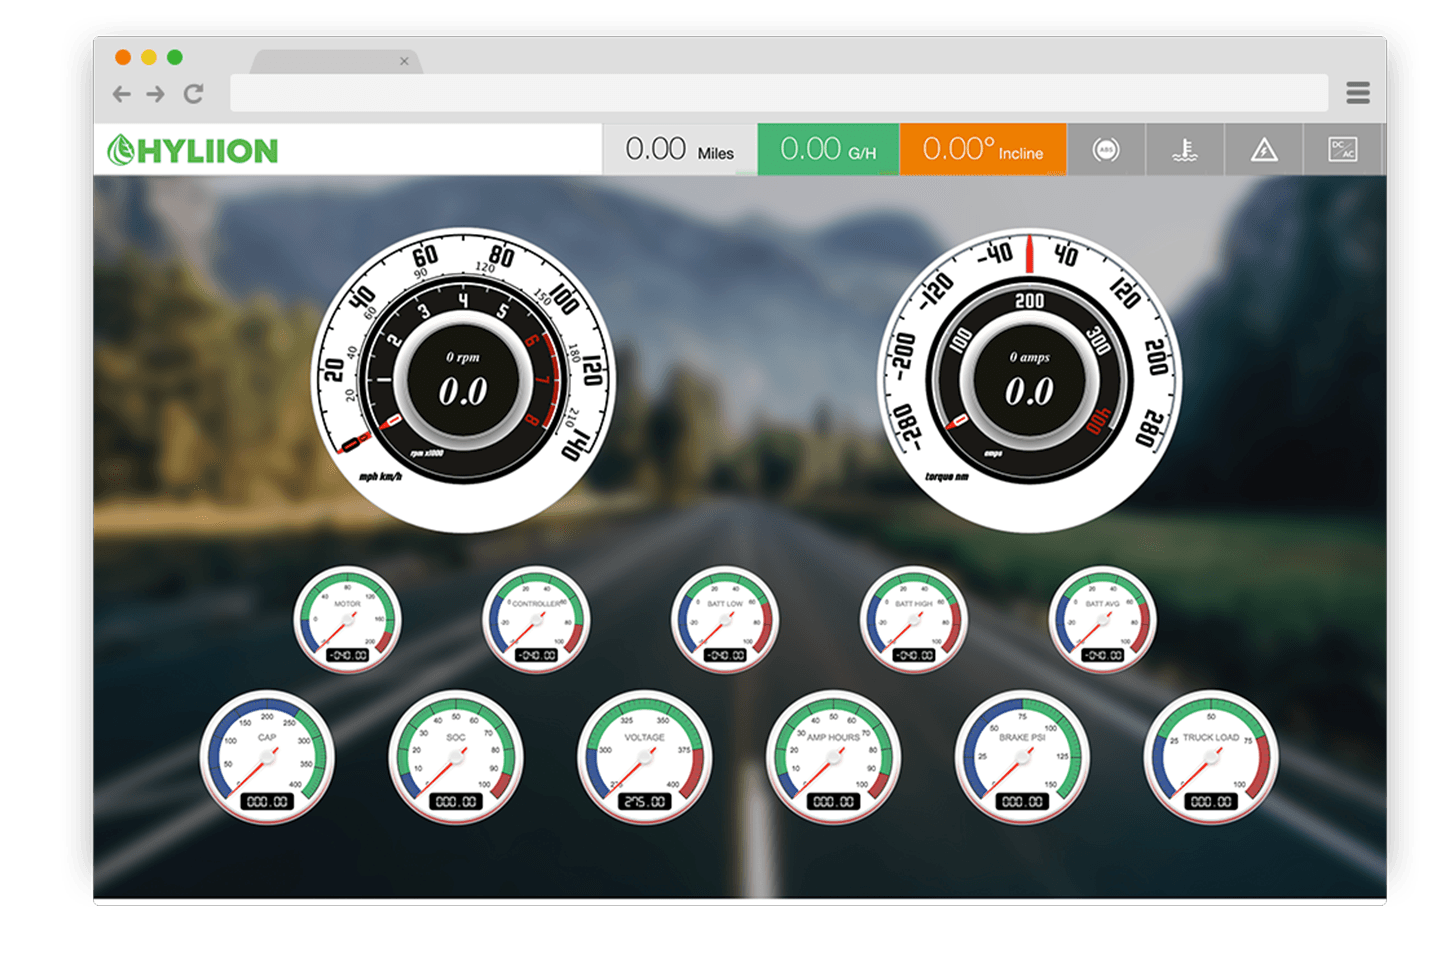Click the ABS brake warning icon
Image resolution: width=1440 pixels, height=960 pixels.
click(x=1105, y=150)
